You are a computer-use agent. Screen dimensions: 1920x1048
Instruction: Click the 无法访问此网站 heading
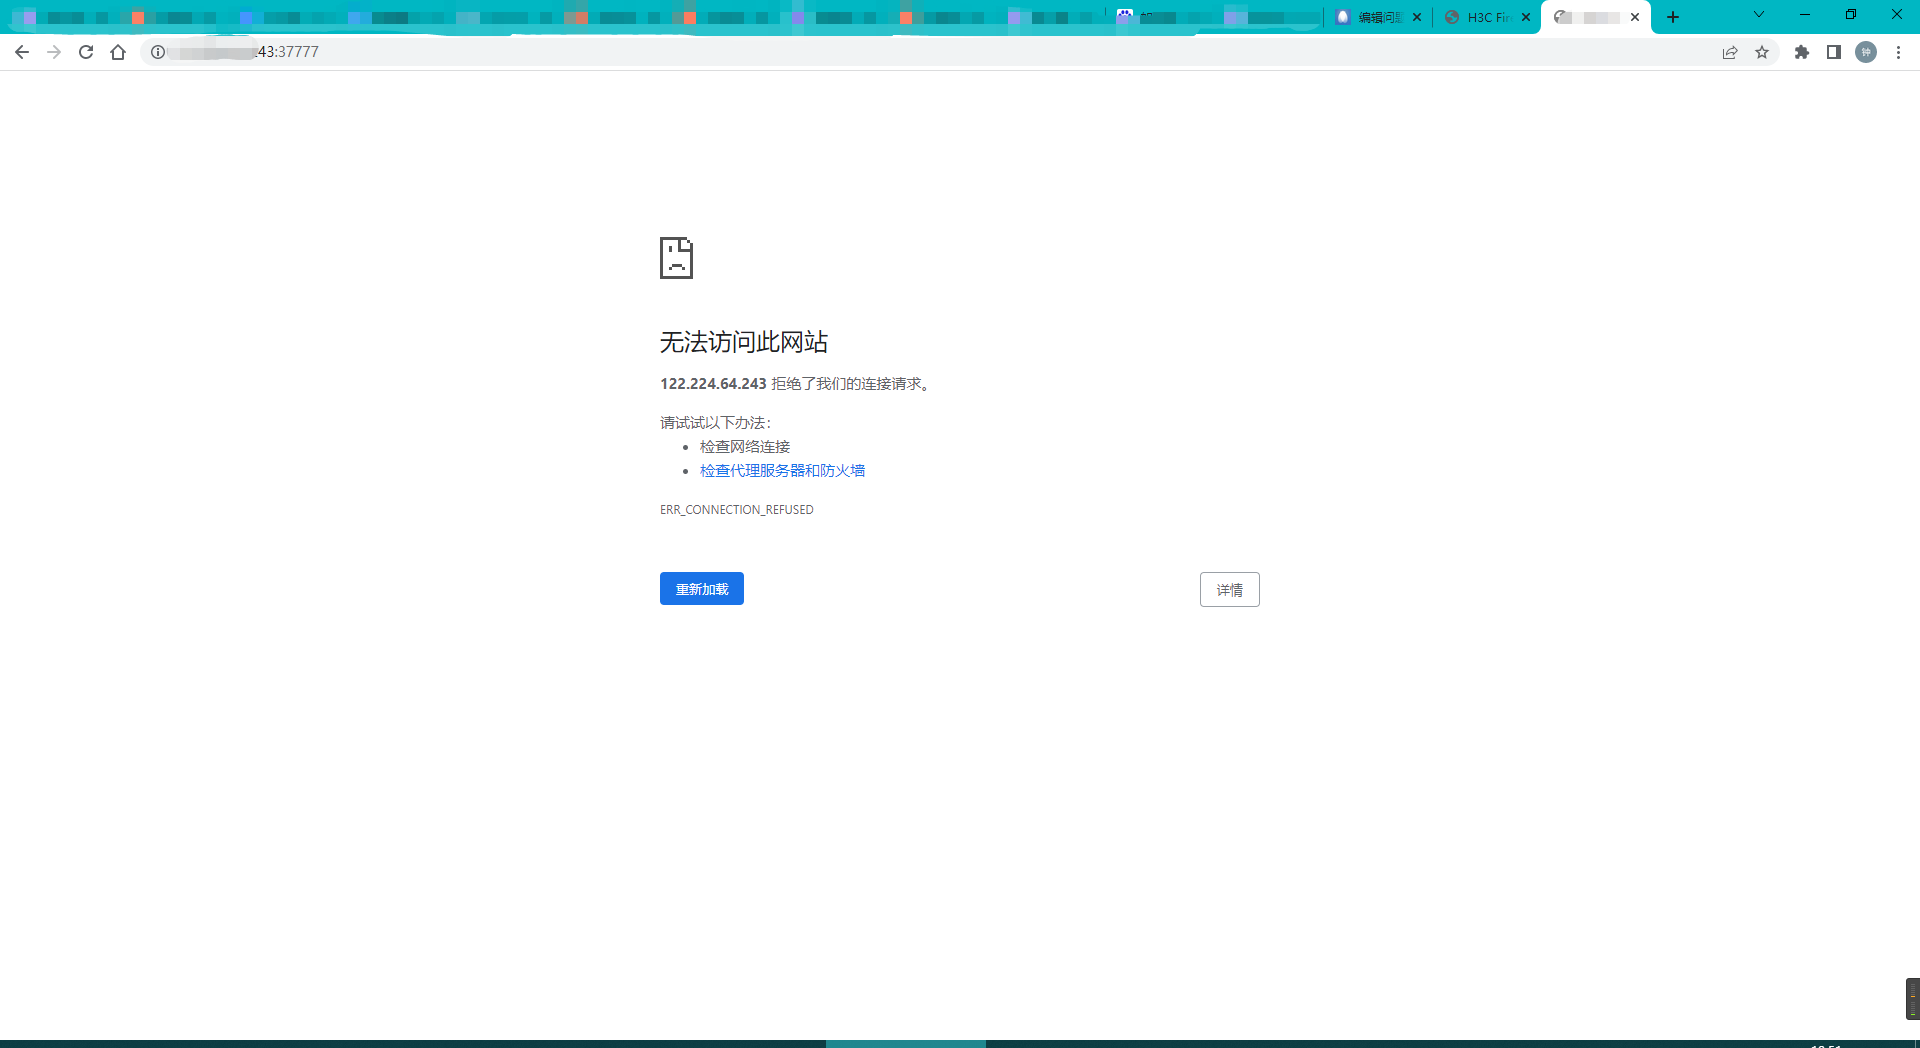(744, 342)
